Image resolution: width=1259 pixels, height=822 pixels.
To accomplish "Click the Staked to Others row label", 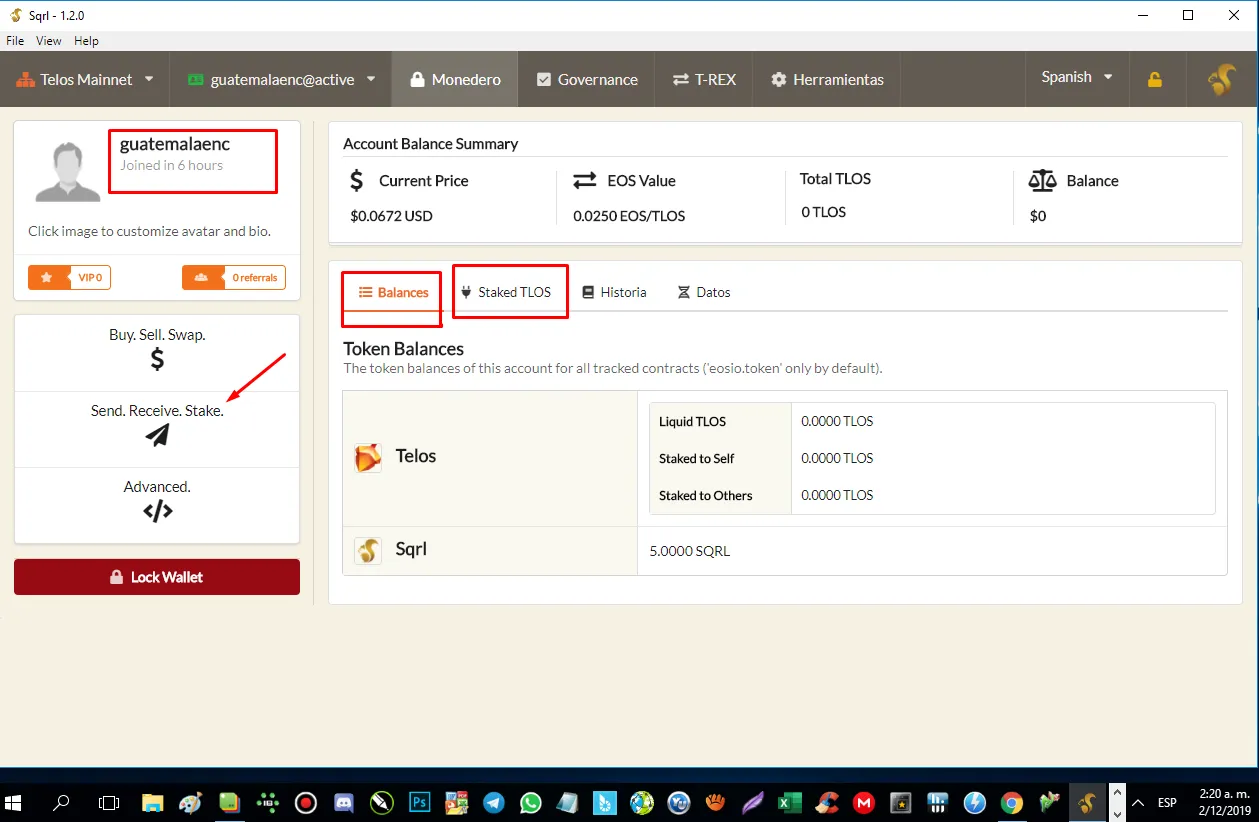I will (x=705, y=496).
